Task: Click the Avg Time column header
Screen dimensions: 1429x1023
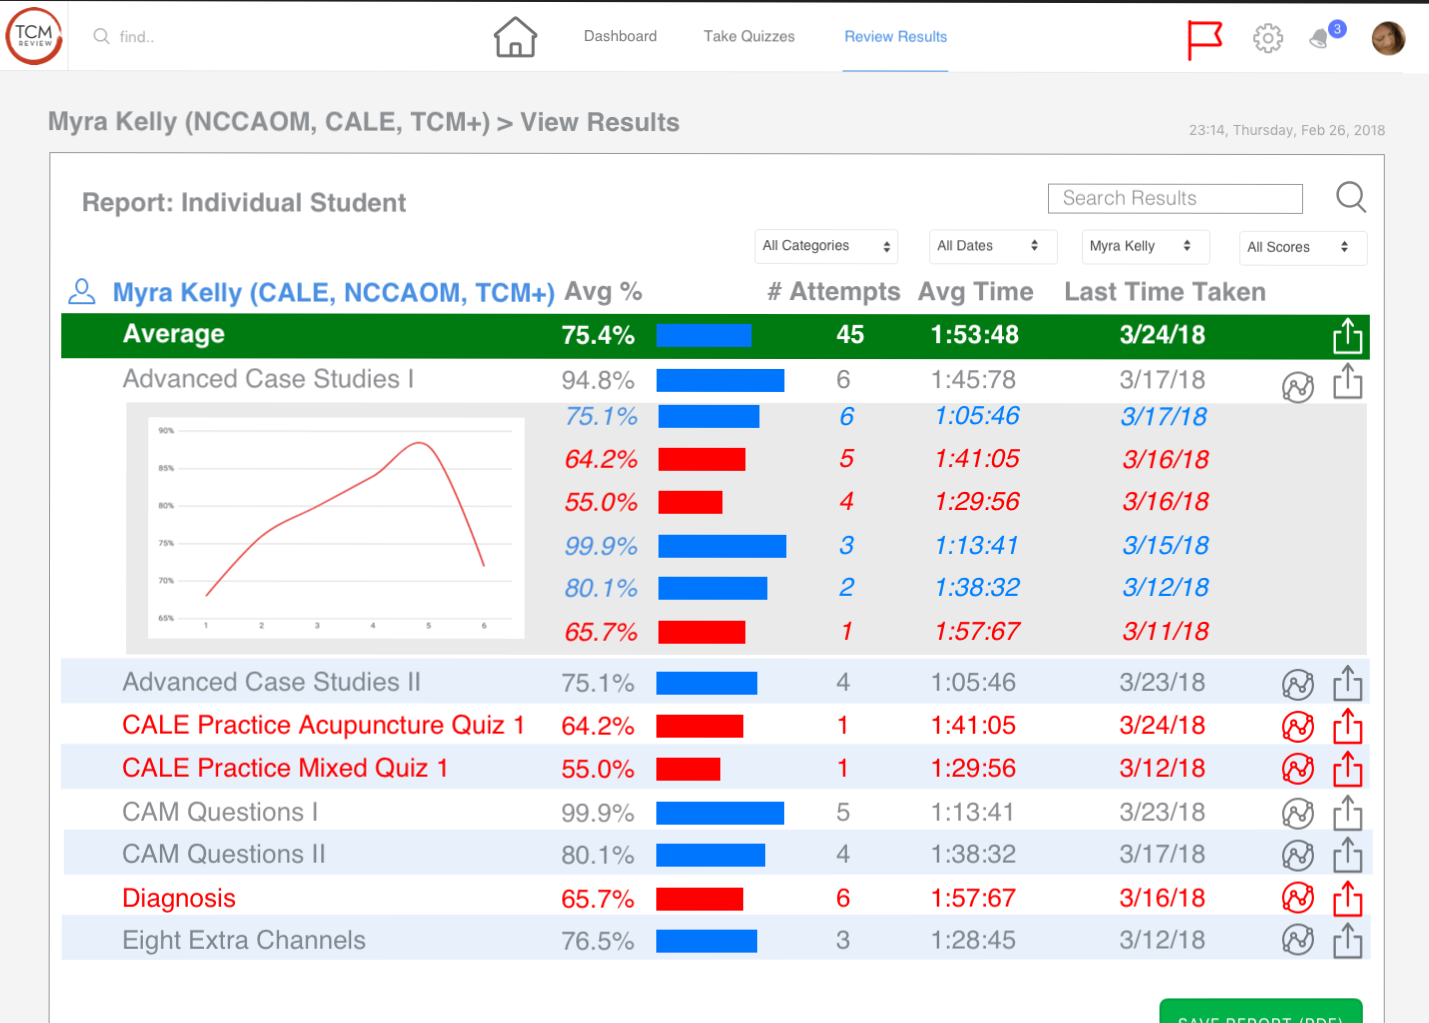Action: click(976, 292)
